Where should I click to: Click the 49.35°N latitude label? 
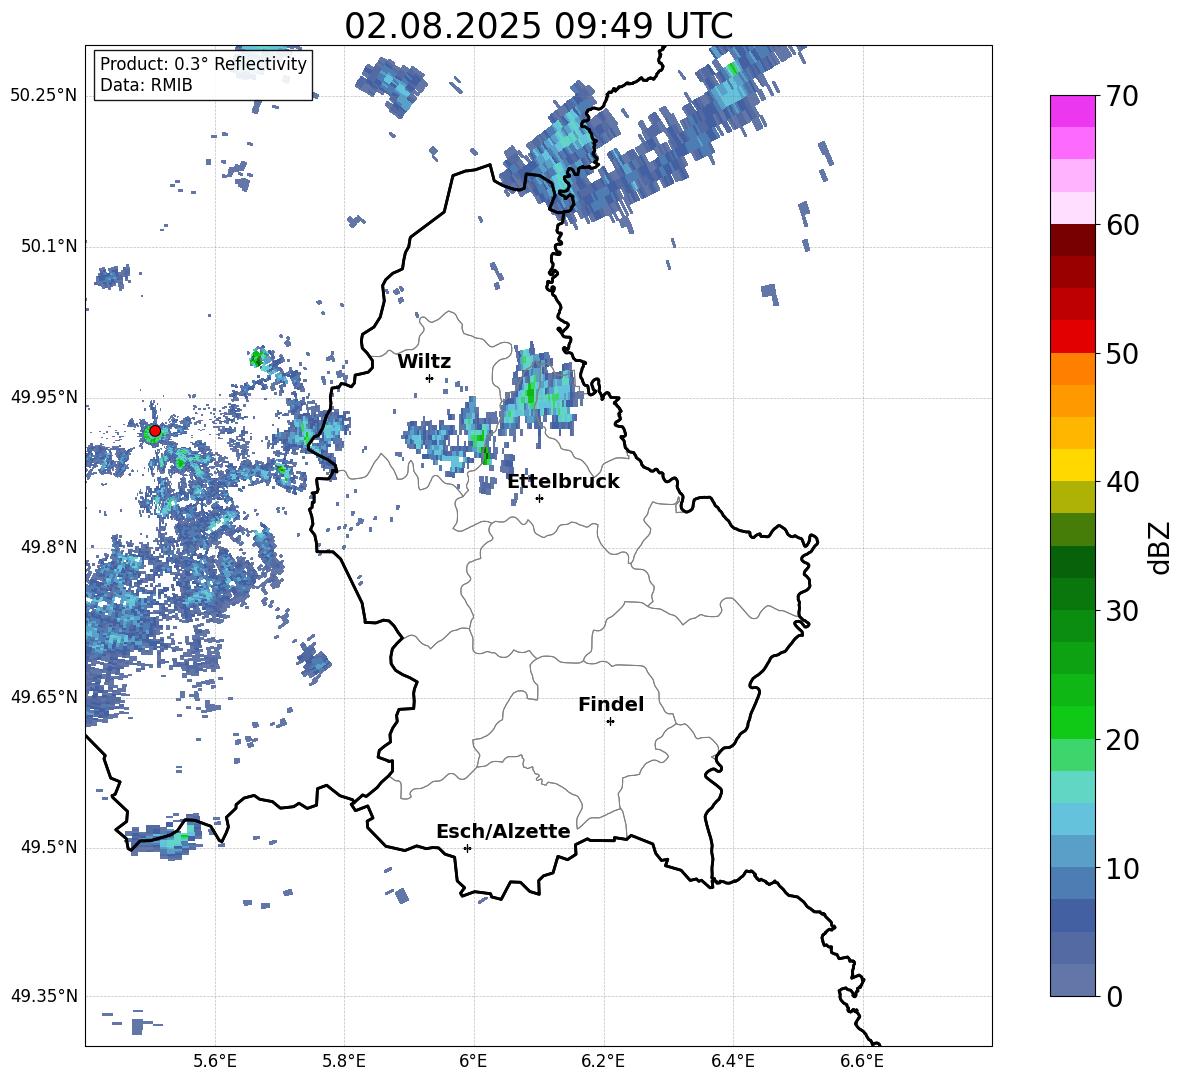[44, 996]
